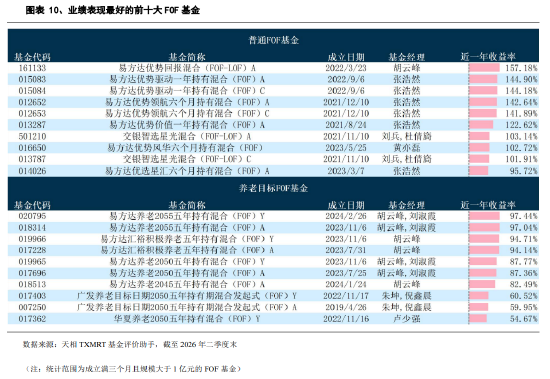This screenshot has height=379, width=550.
Task: Click the 数据来源 footnote text
Action: click(x=130, y=345)
